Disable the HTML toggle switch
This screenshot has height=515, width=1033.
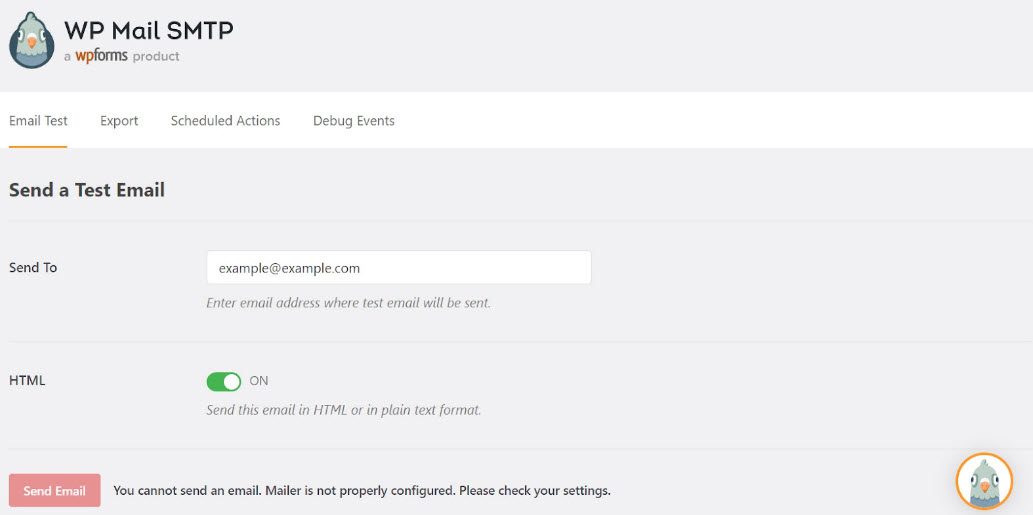[x=224, y=381]
